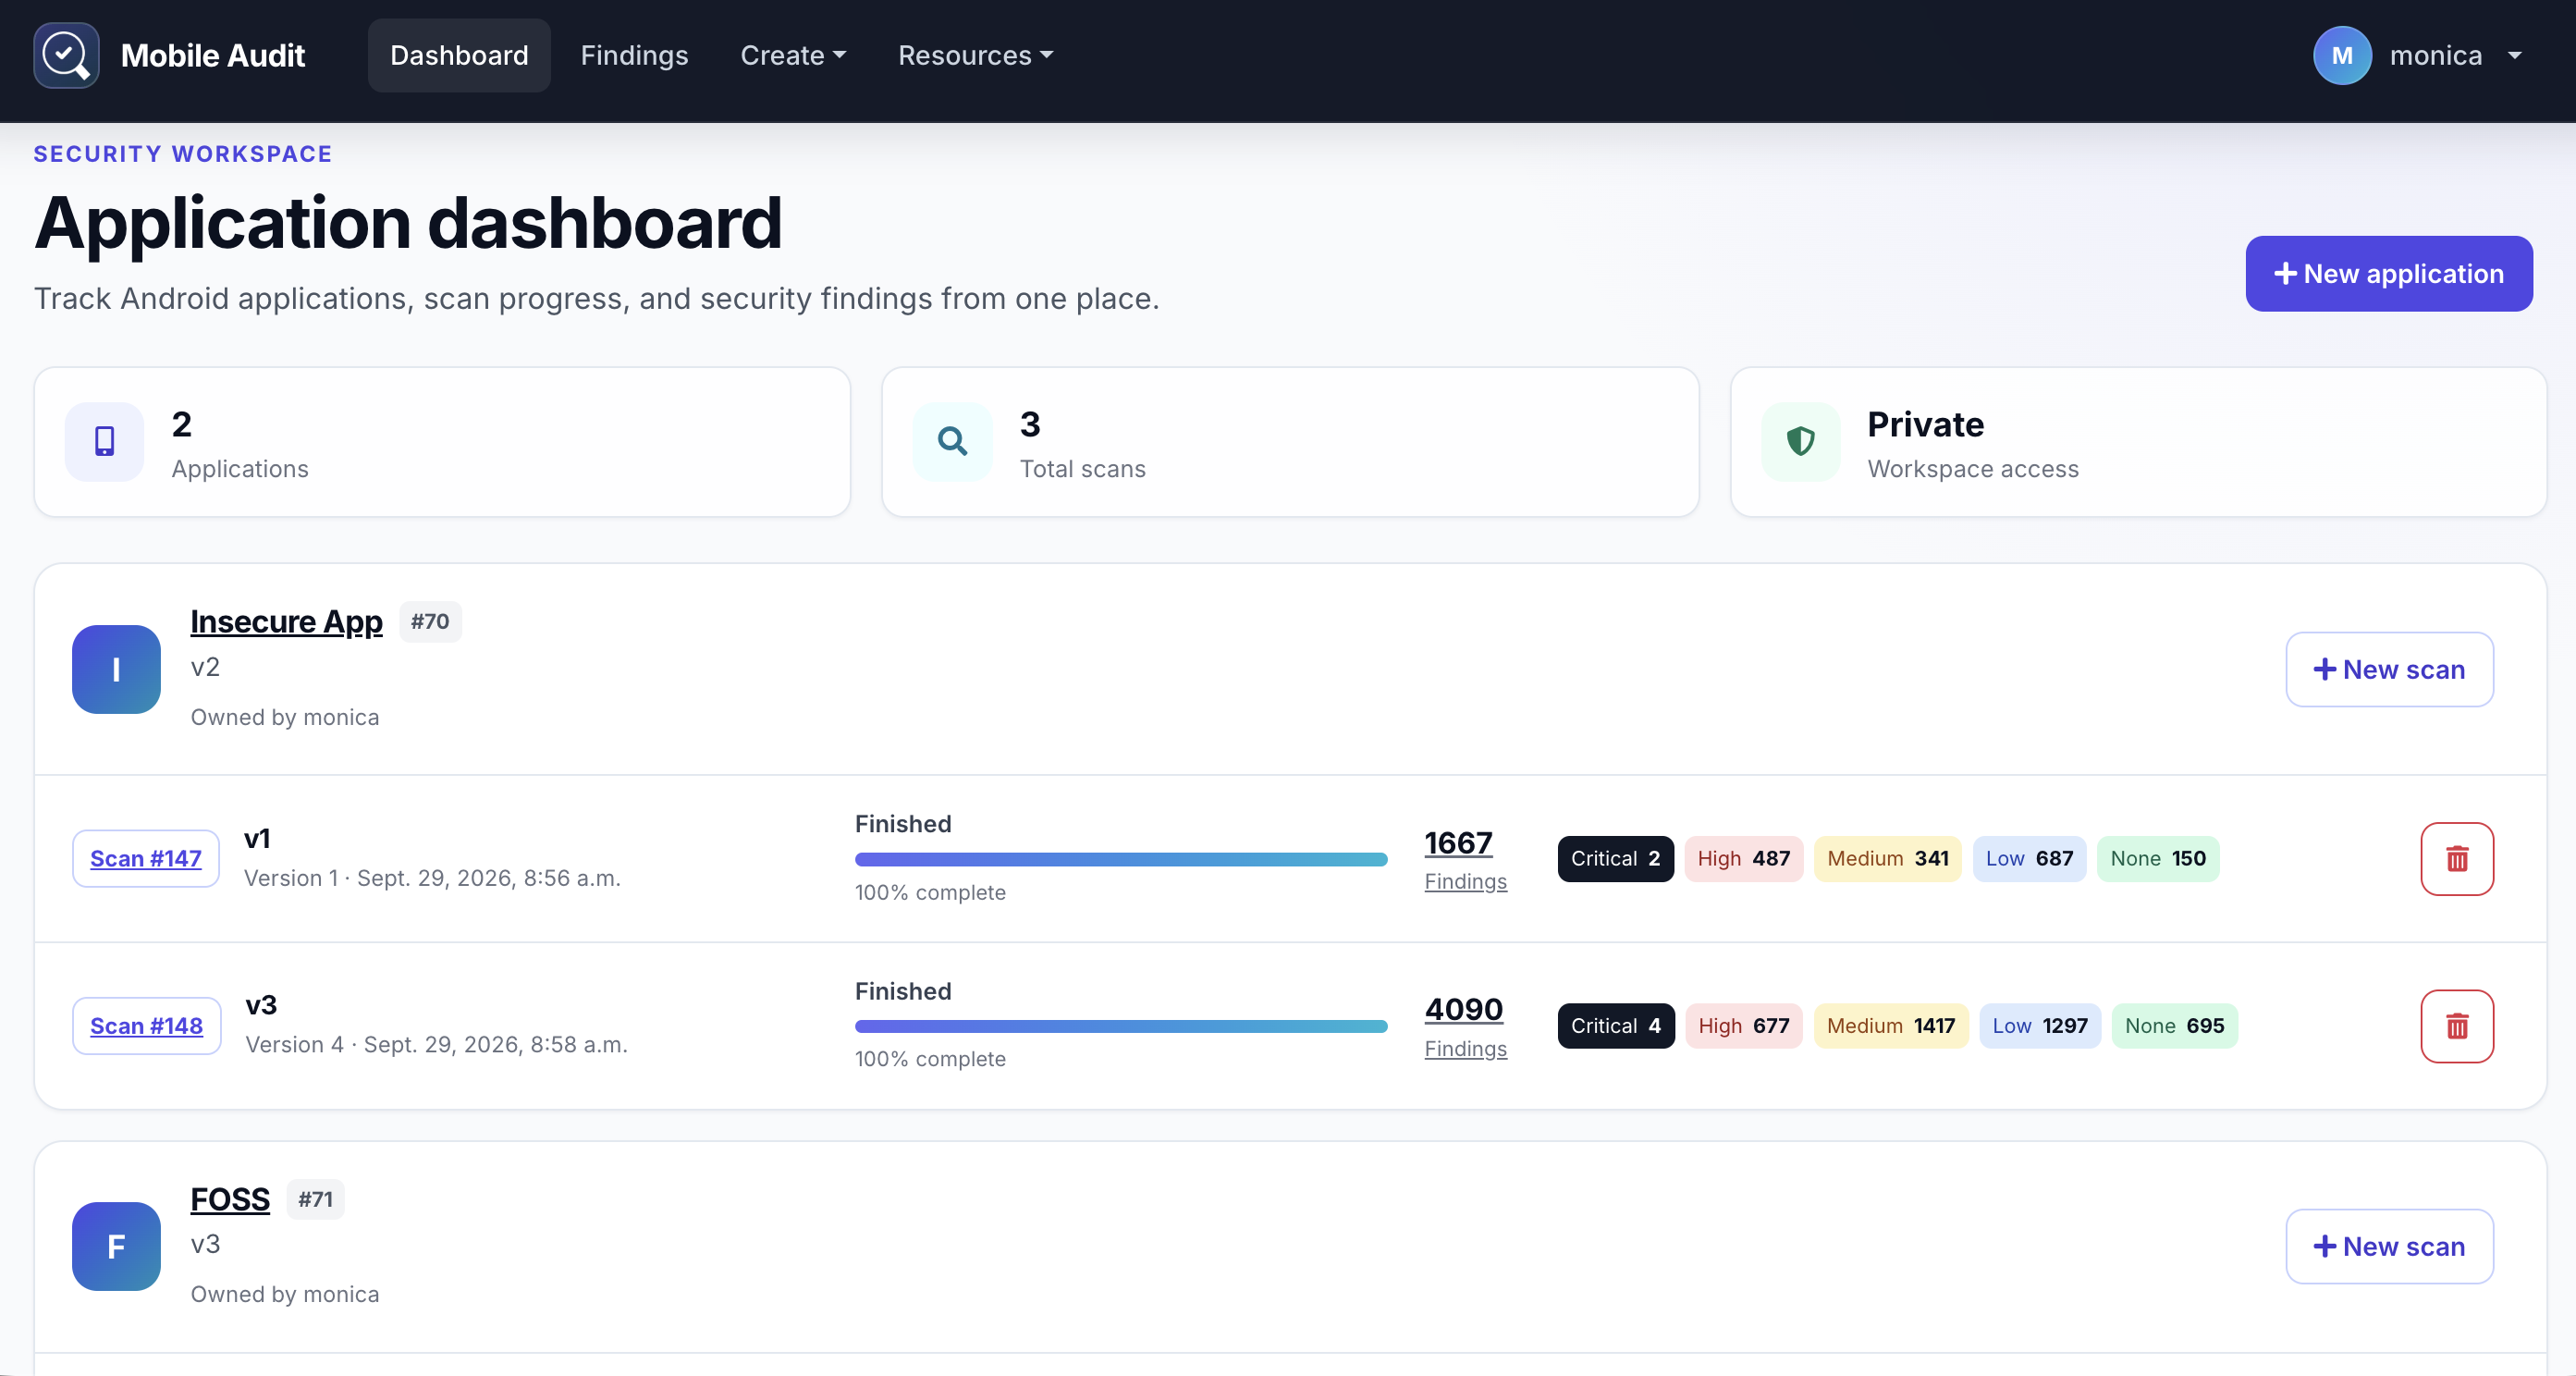Click the 1667 findings count link

1457,842
